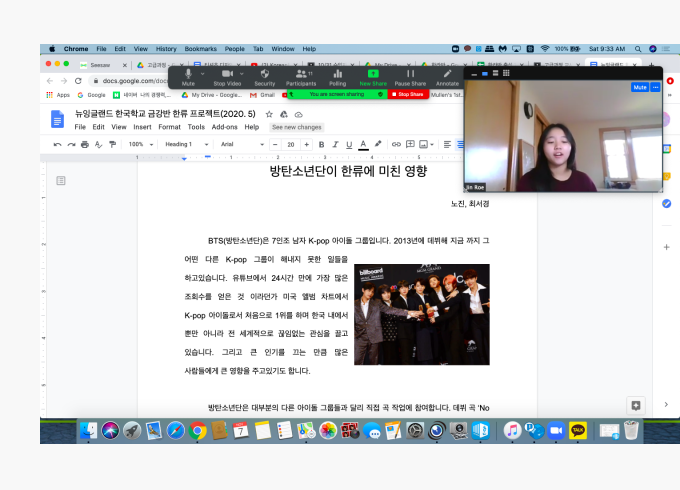This screenshot has width=680, height=490.
Task: Click the Undo arrow in Docs toolbar
Action: click(x=57, y=144)
